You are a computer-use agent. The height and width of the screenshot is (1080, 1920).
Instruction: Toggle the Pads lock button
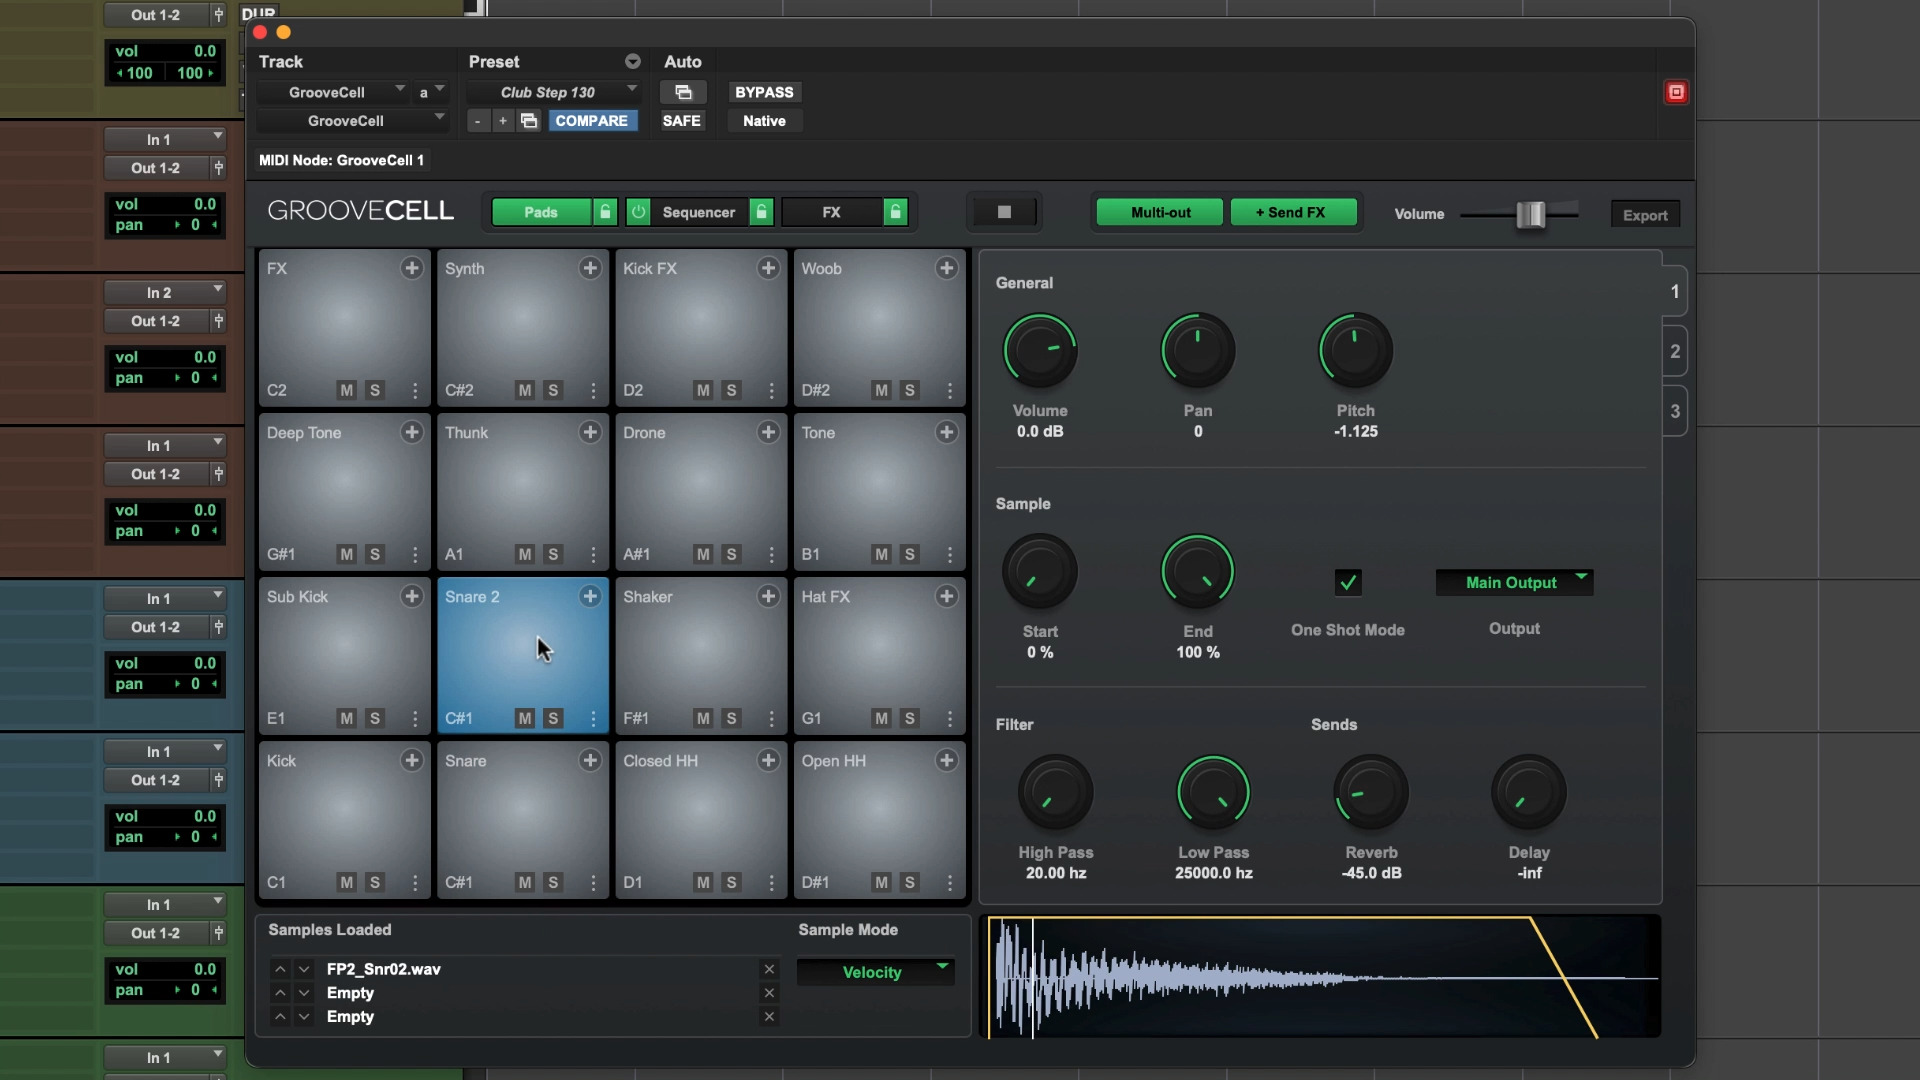(x=604, y=212)
